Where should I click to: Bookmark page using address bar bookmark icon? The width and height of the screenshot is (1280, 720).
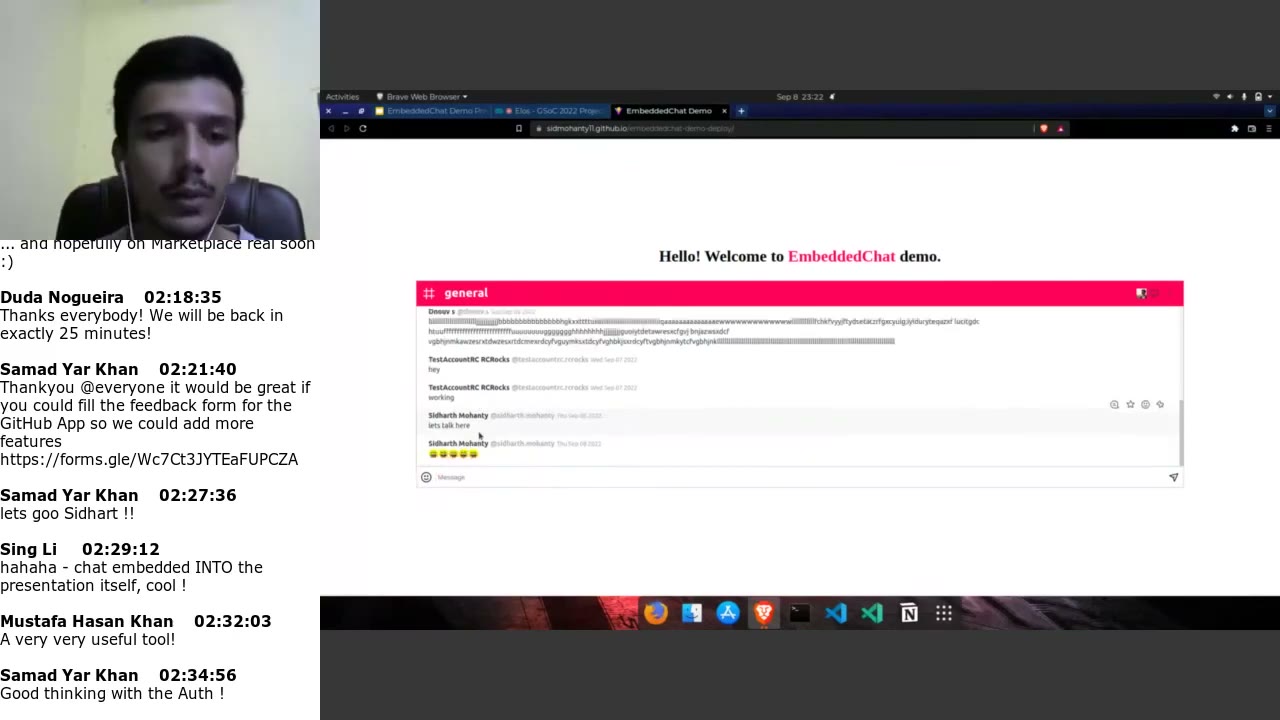pos(518,128)
